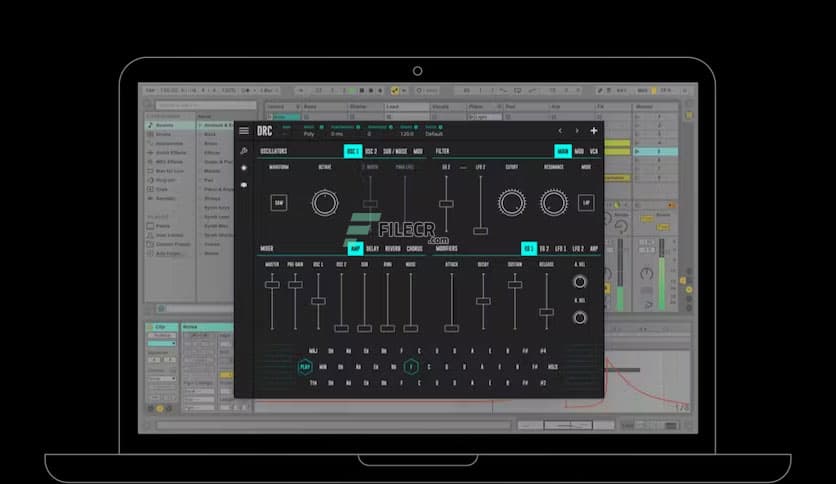Image resolution: width=836 pixels, height=484 pixels.
Task: Click the Resonance knob
Action: 553,203
